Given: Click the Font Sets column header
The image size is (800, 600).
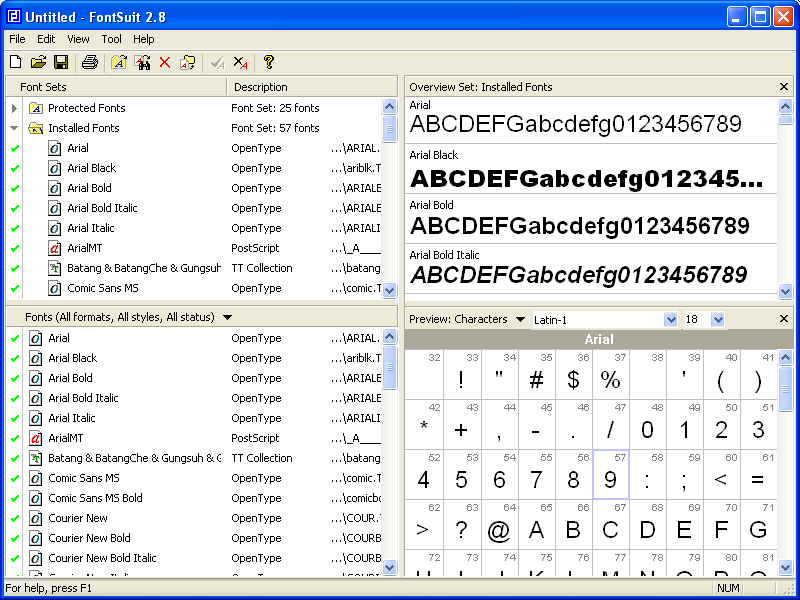Looking at the screenshot, I should (116, 87).
